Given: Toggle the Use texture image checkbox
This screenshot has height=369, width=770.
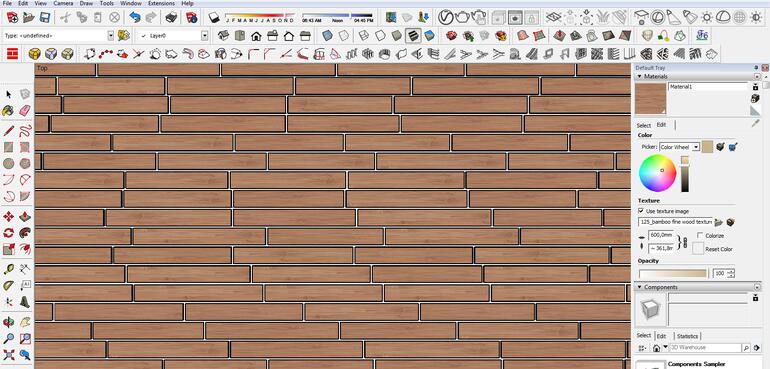Looking at the screenshot, I should (641, 211).
